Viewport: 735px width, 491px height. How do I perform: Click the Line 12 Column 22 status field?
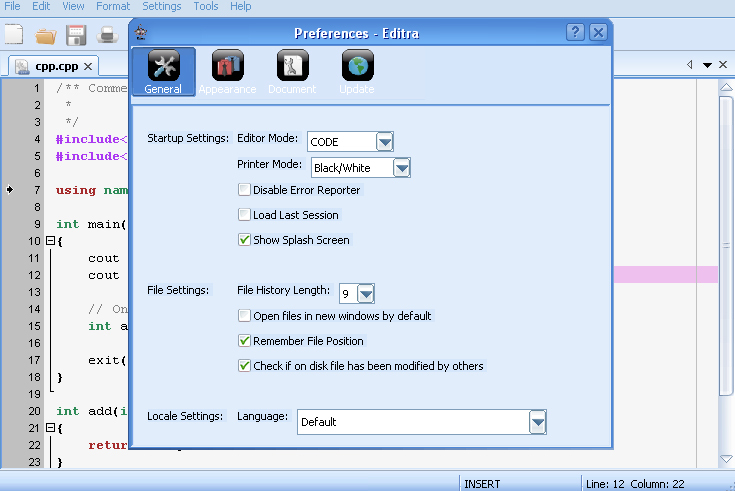pyautogui.click(x=635, y=483)
